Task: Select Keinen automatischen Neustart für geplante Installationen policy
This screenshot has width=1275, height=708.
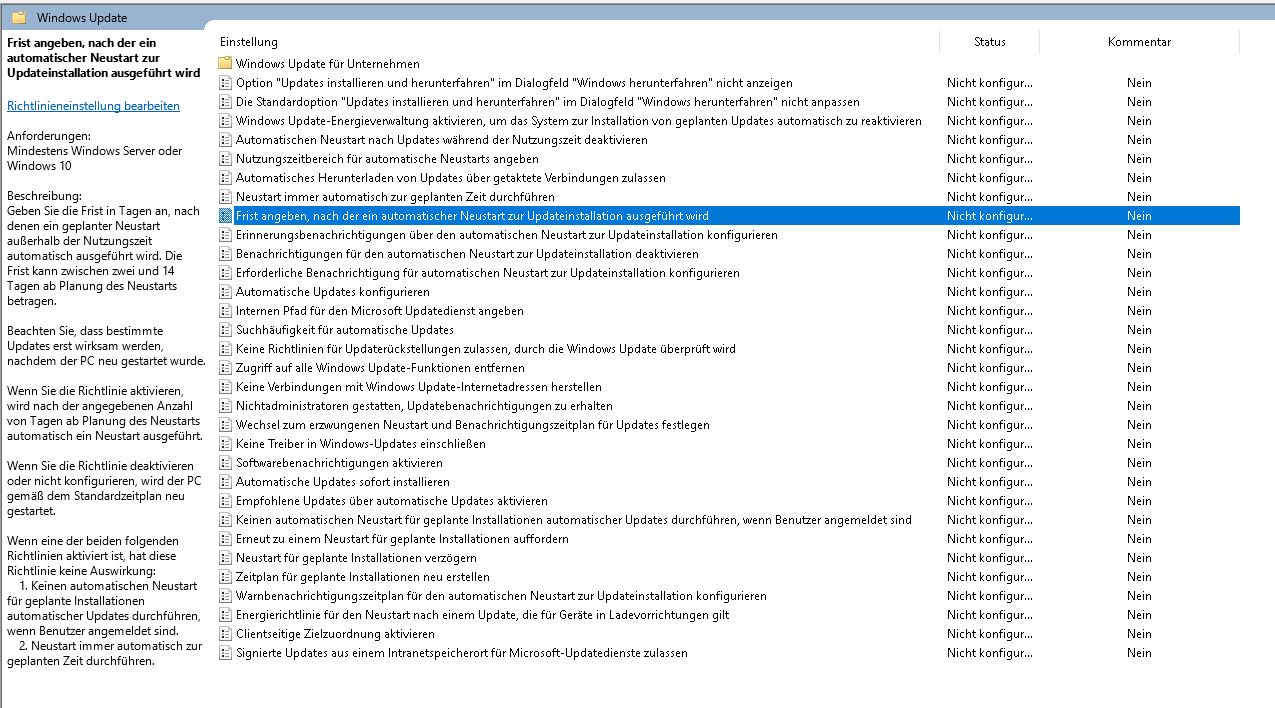Action: tap(574, 520)
